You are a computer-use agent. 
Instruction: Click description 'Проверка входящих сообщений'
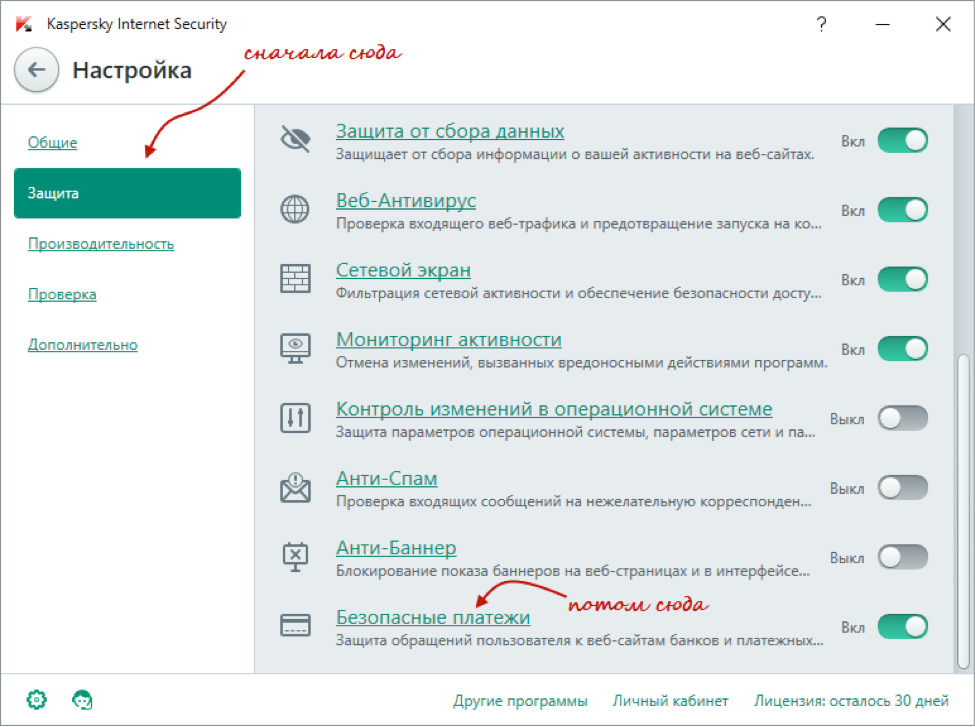pyautogui.click(x=448, y=501)
